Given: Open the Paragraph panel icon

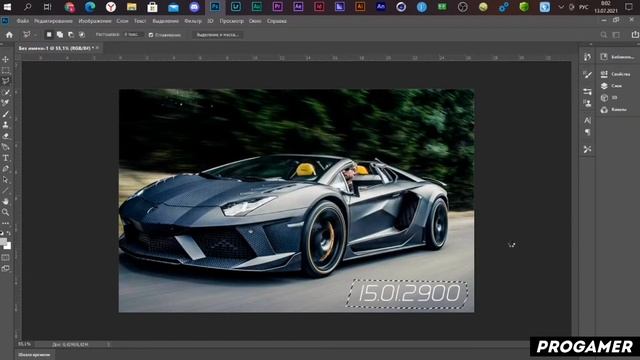Looking at the screenshot, I should click(587, 132).
